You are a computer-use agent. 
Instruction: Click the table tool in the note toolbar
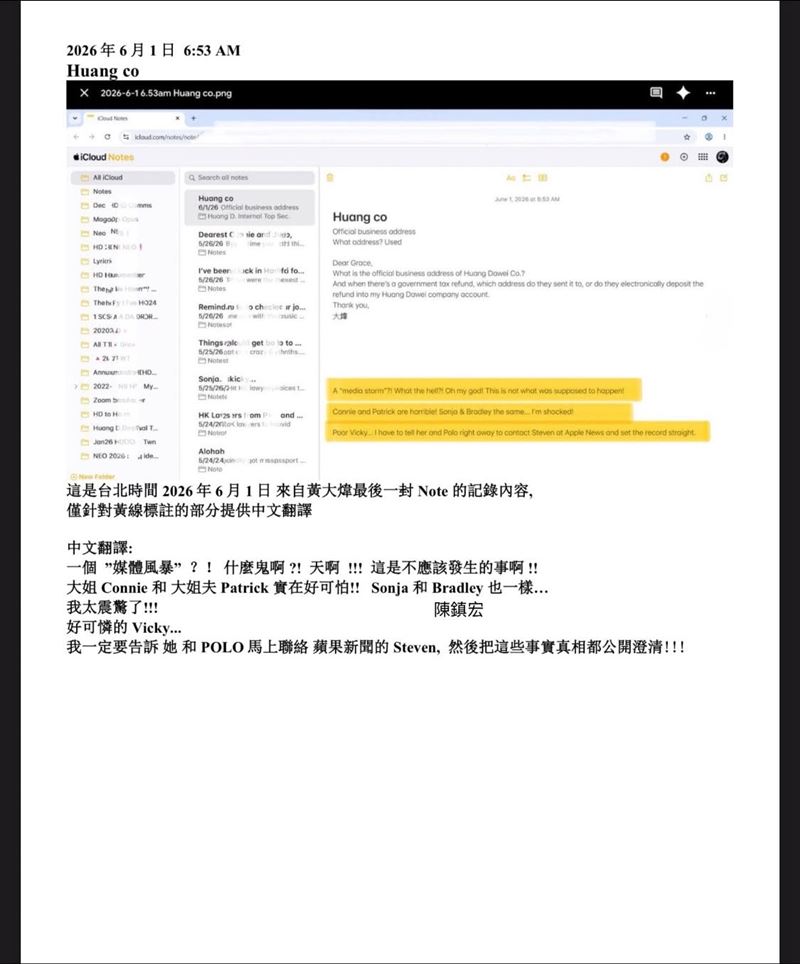pyautogui.click(x=543, y=178)
